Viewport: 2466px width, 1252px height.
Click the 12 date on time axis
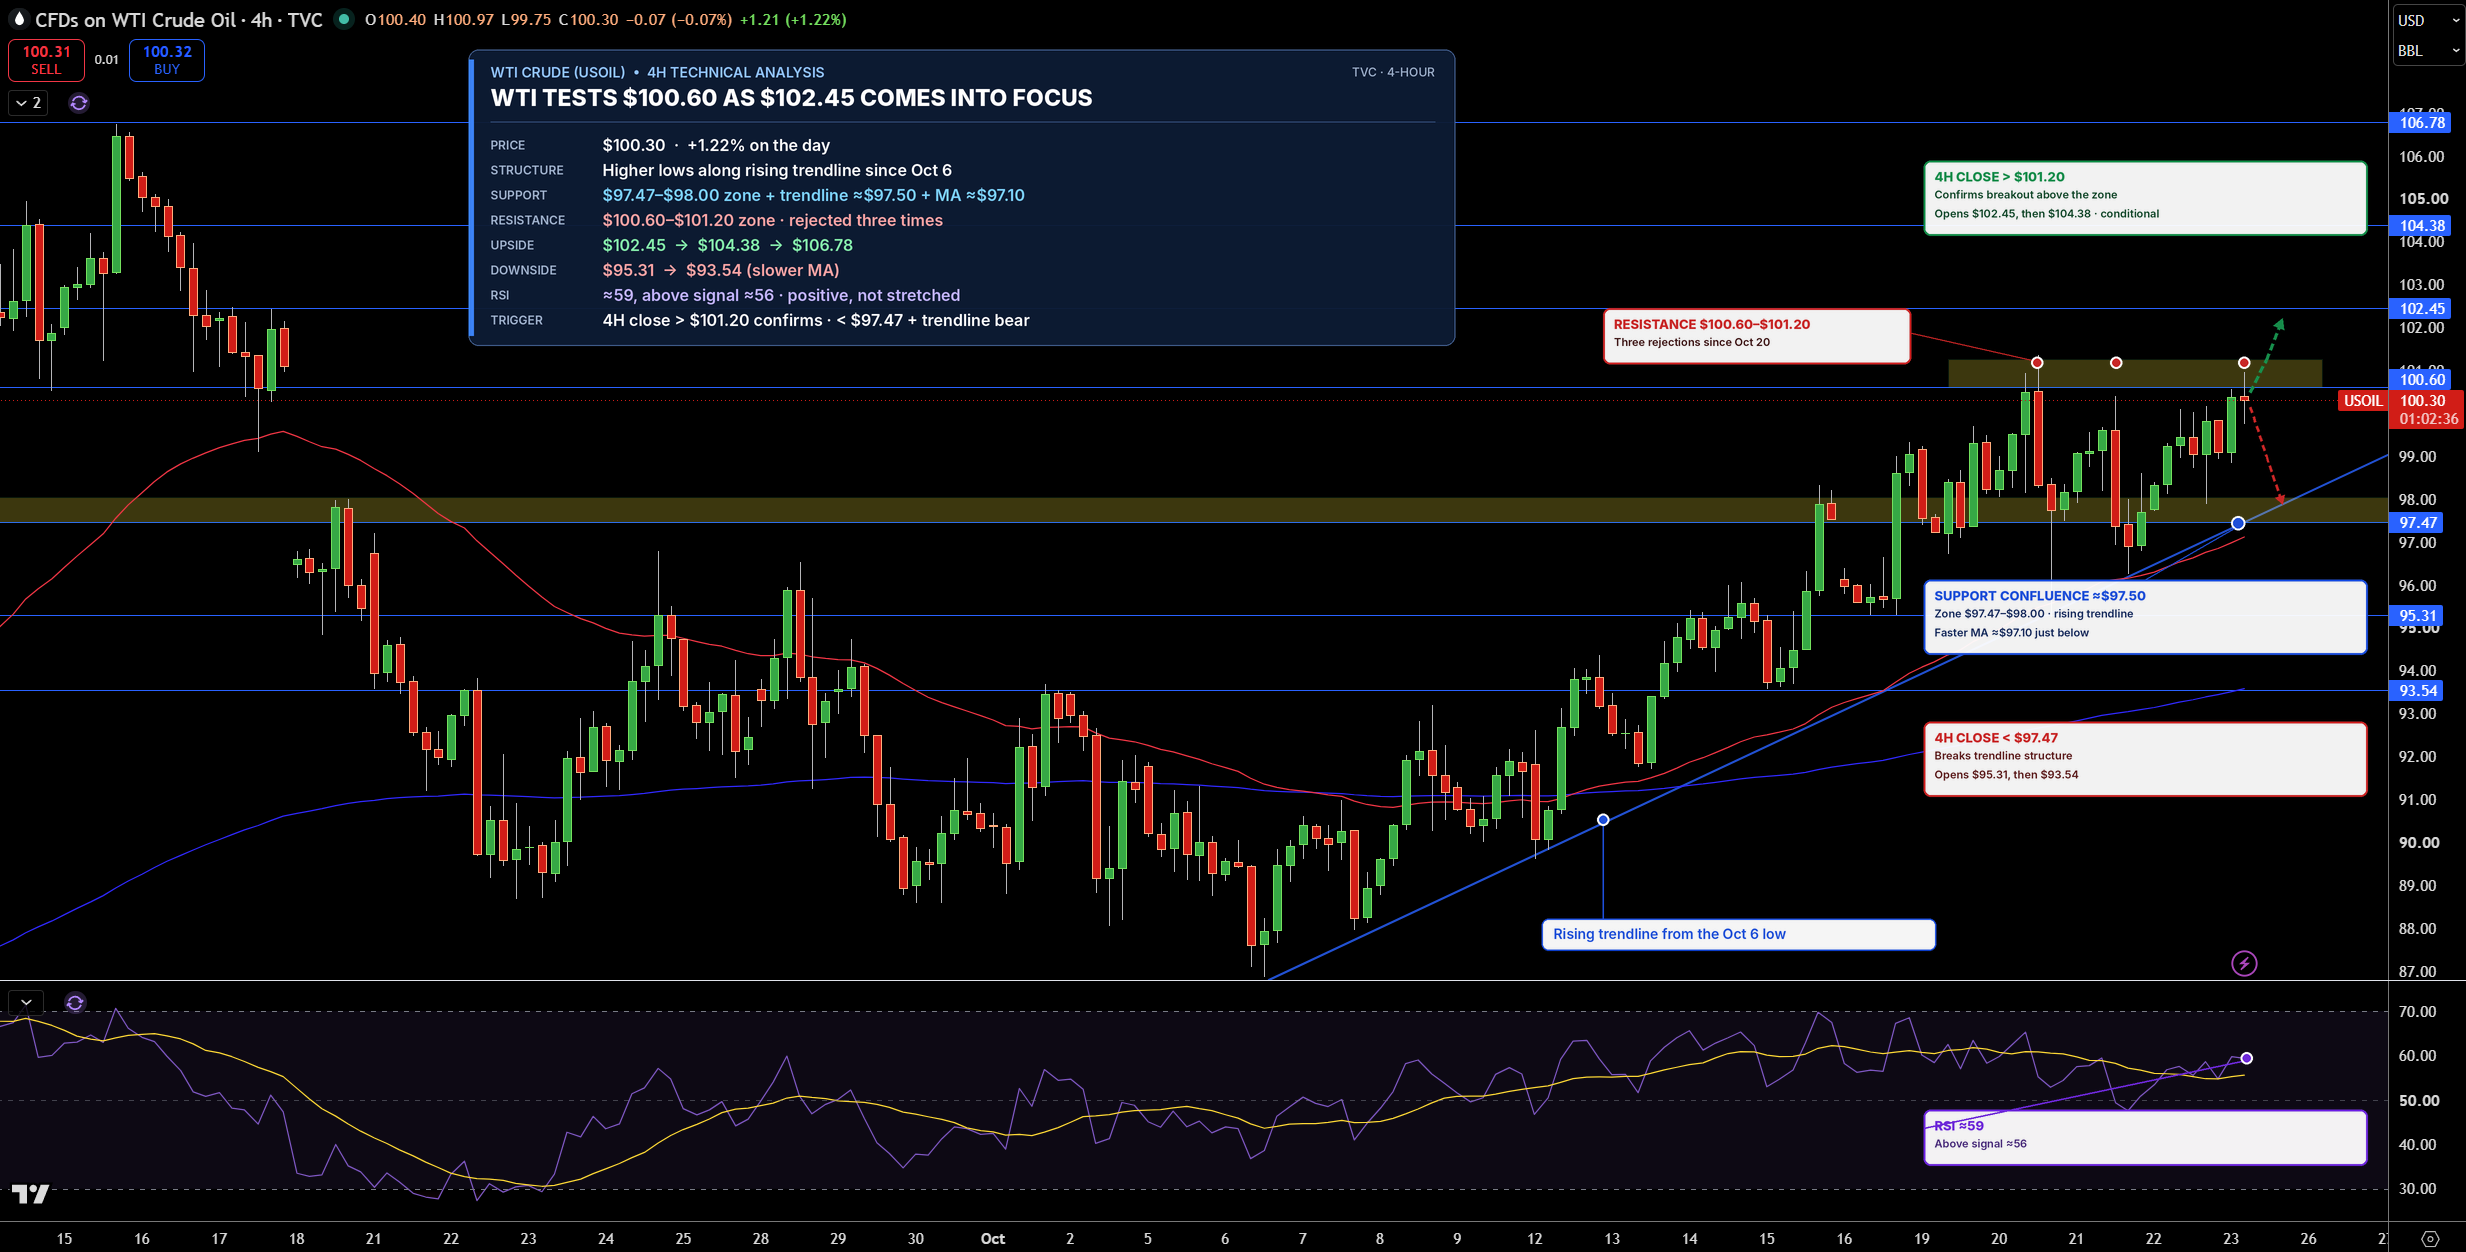1534,1239
